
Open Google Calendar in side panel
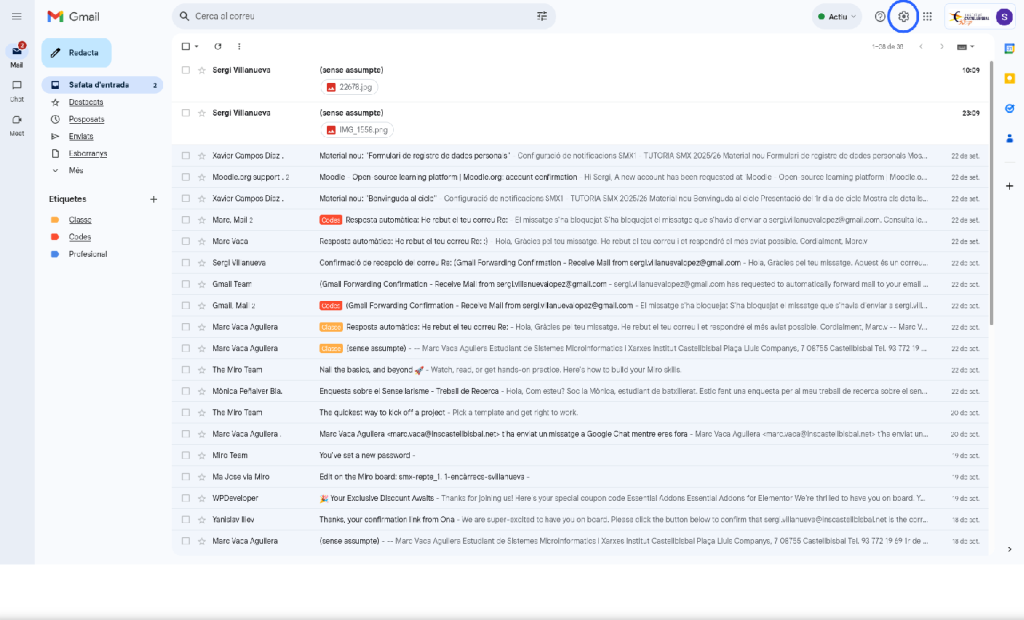click(1009, 48)
